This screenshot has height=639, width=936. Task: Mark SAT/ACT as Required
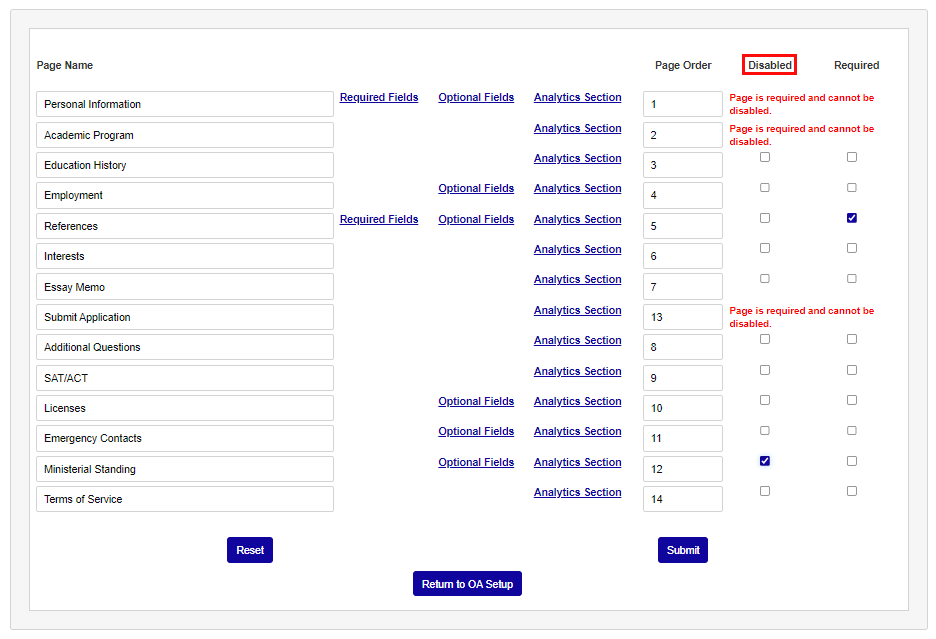coord(851,369)
